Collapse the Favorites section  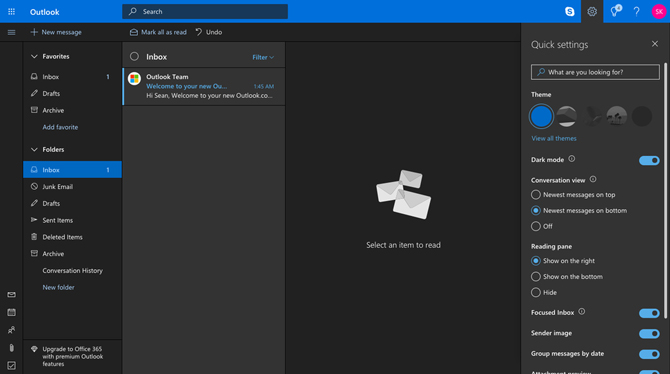[x=34, y=56]
